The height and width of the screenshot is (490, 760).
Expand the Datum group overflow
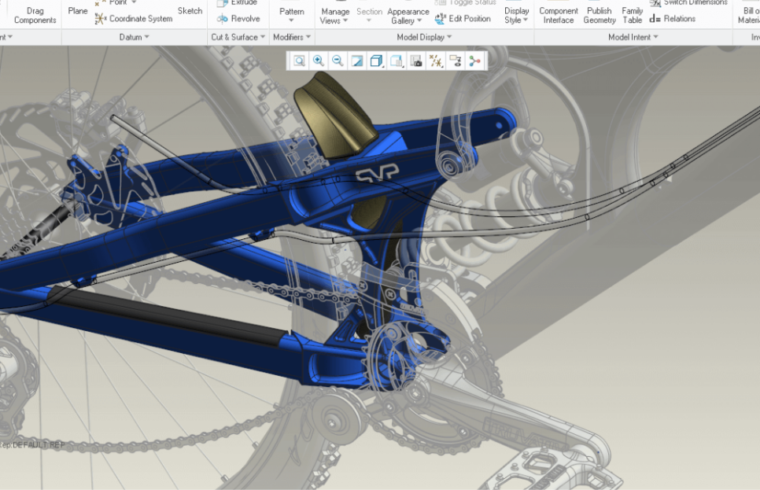pyautogui.click(x=134, y=37)
